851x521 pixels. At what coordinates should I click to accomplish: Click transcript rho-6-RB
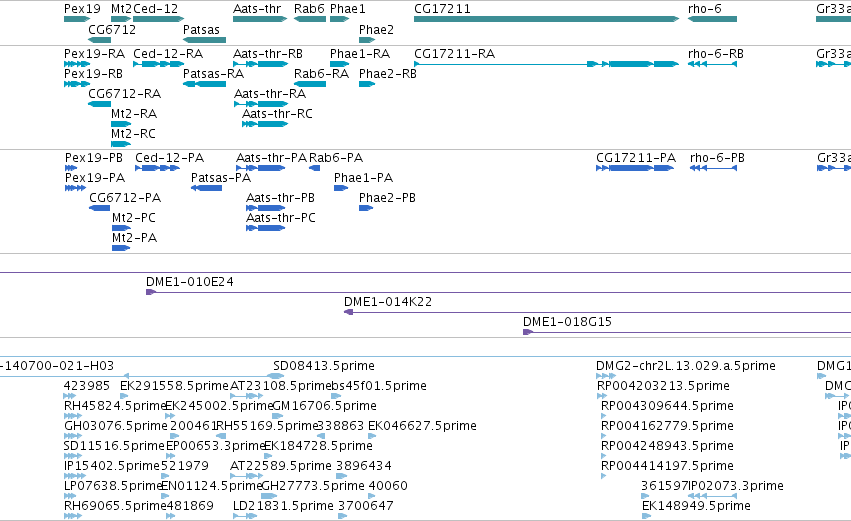716,54
